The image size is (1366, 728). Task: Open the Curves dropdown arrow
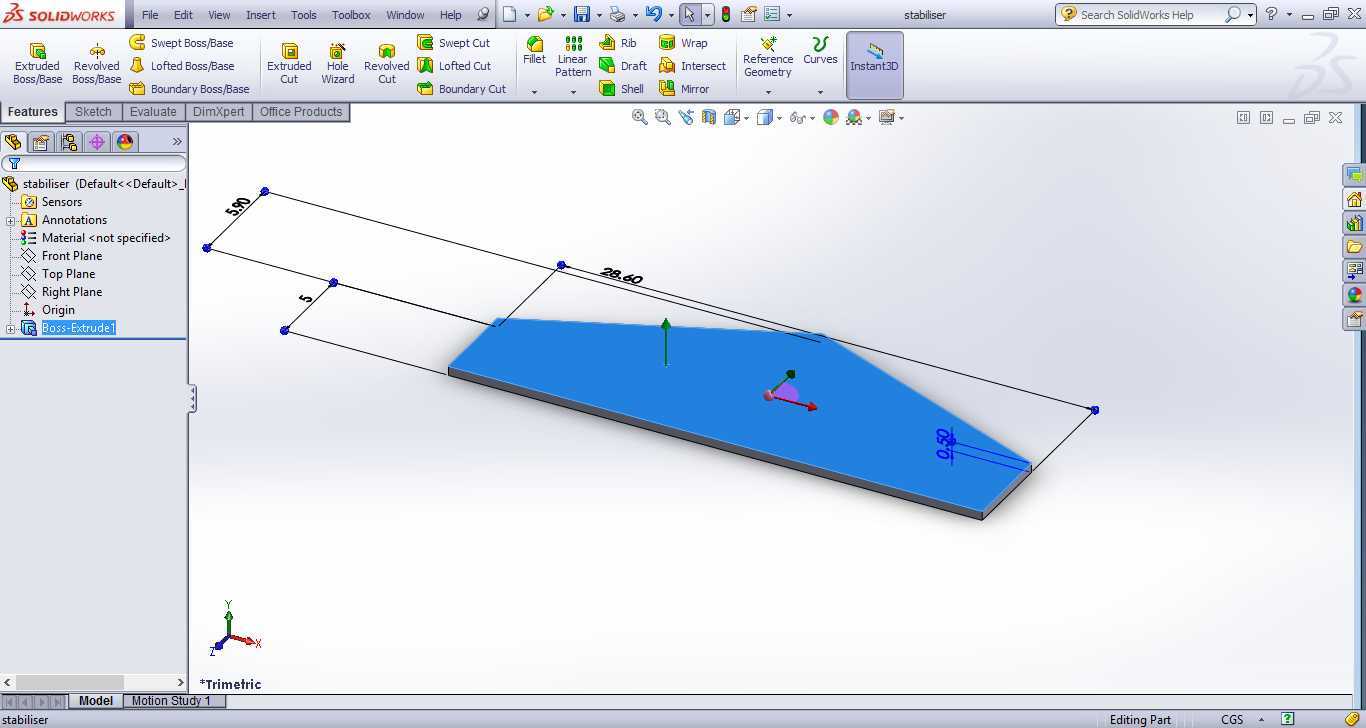820,92
